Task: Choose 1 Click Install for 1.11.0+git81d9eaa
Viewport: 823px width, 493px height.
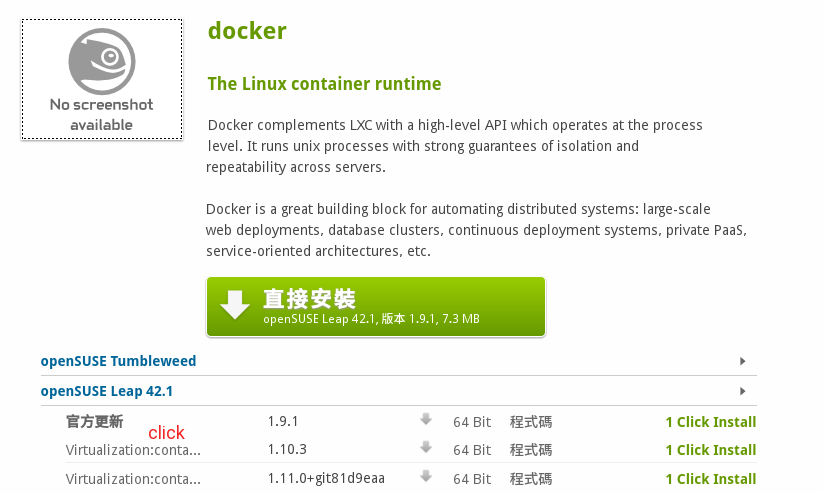Action: [711, 479]
